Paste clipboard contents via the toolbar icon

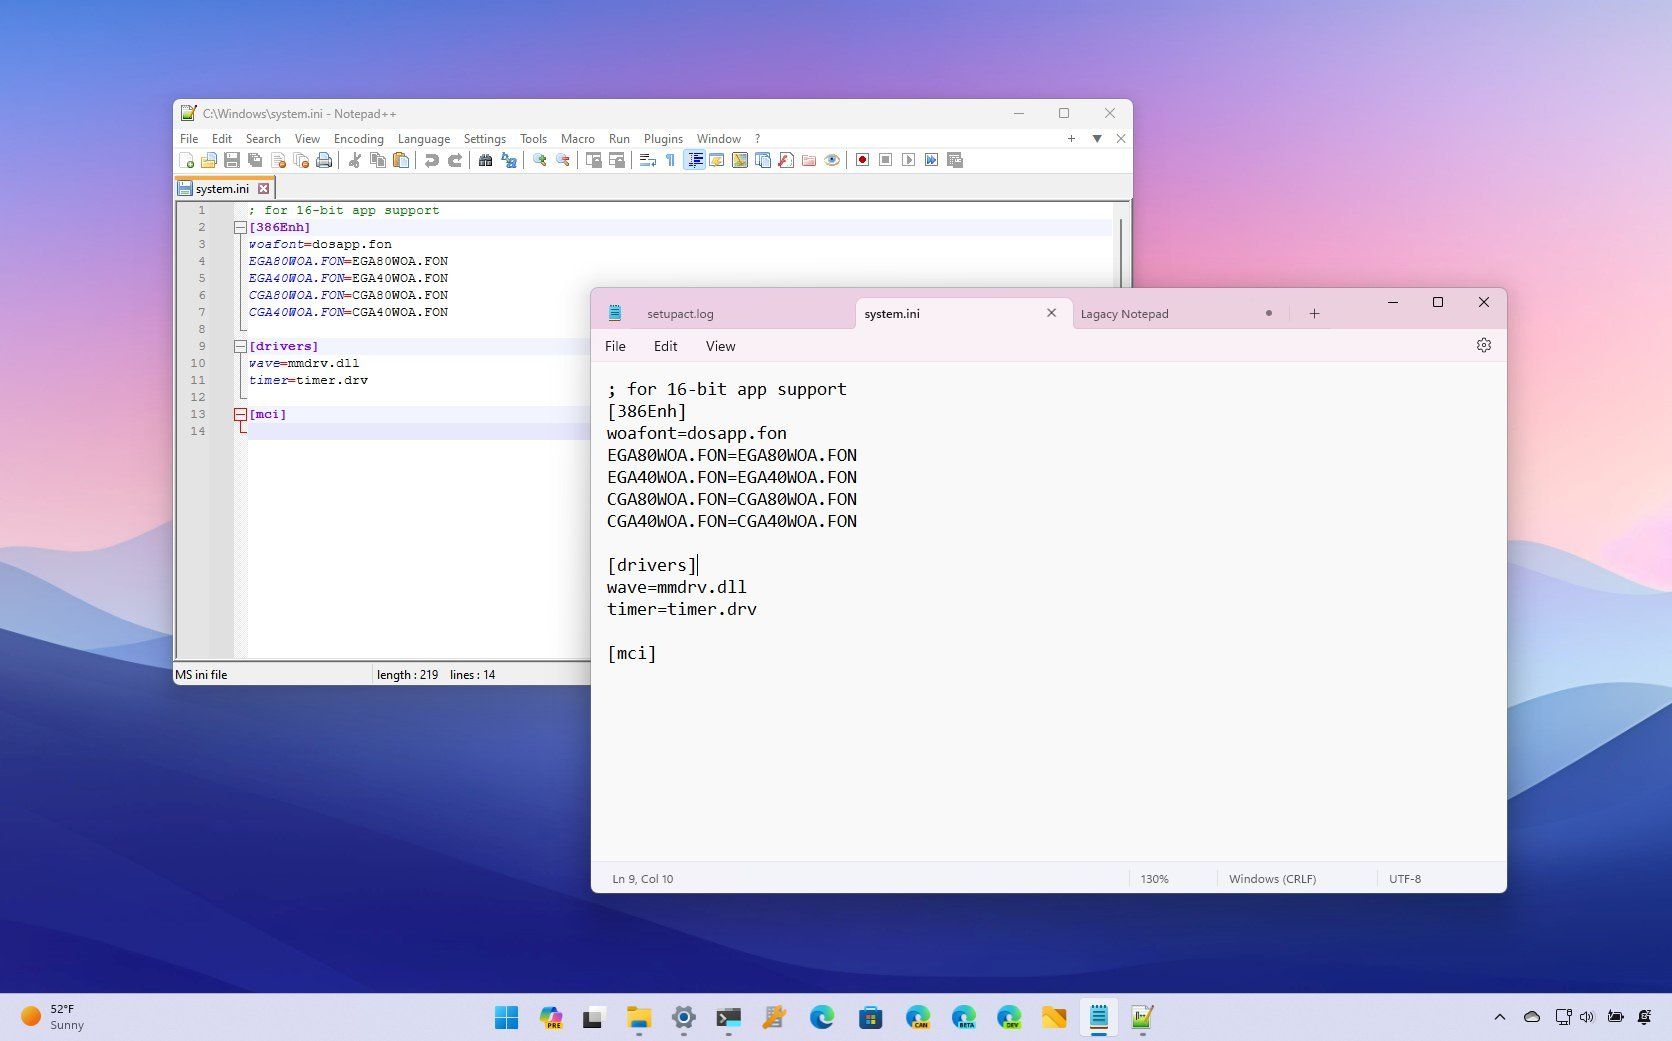tap(401, 160)
